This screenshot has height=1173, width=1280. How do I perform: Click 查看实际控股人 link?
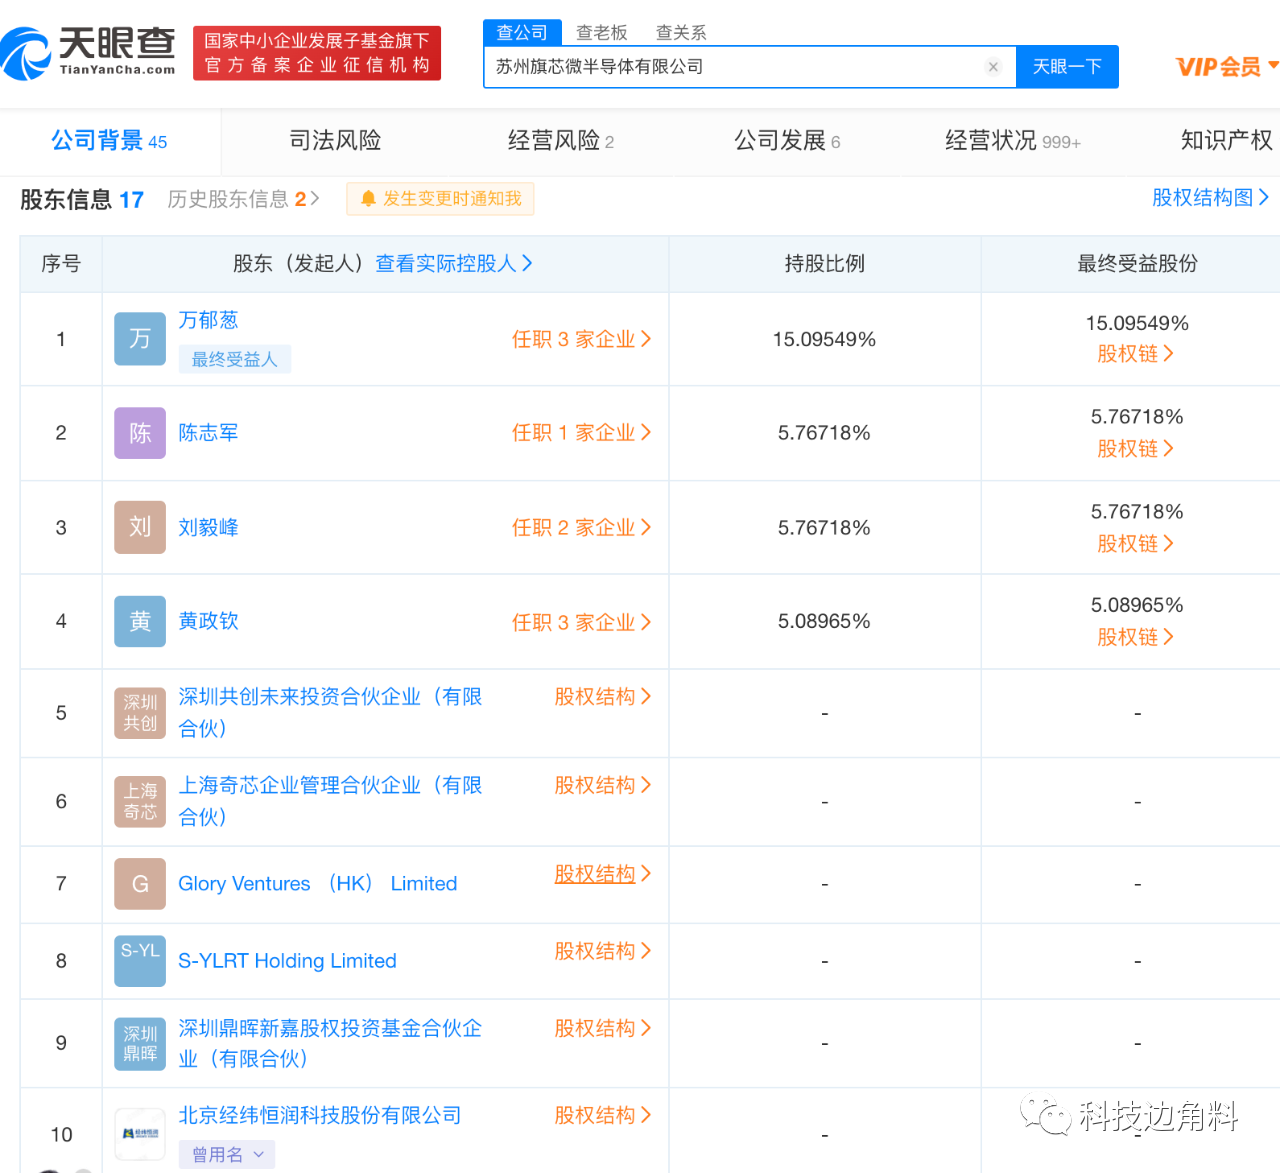(x=454, y=264)
